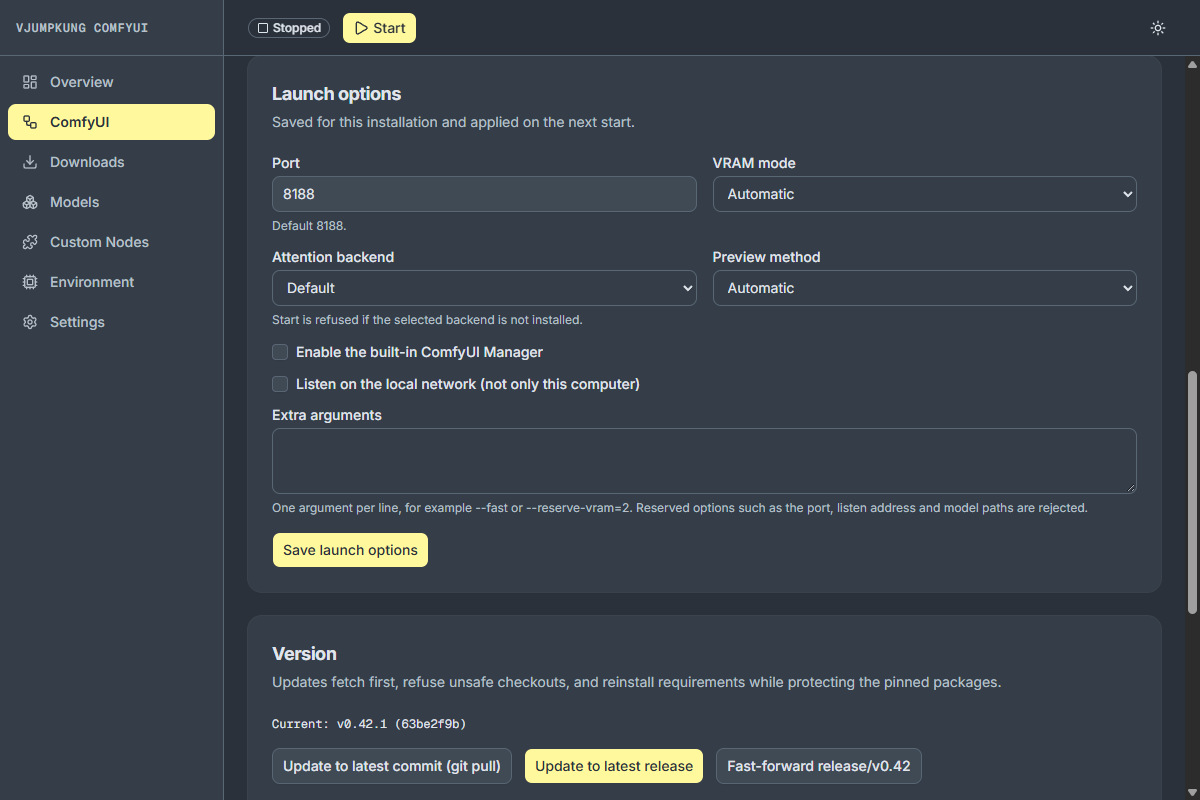Click the VJUMPKUNG COMFYUI title text
The width and height of the screenshot is (1200, 800).
[82, 28]
